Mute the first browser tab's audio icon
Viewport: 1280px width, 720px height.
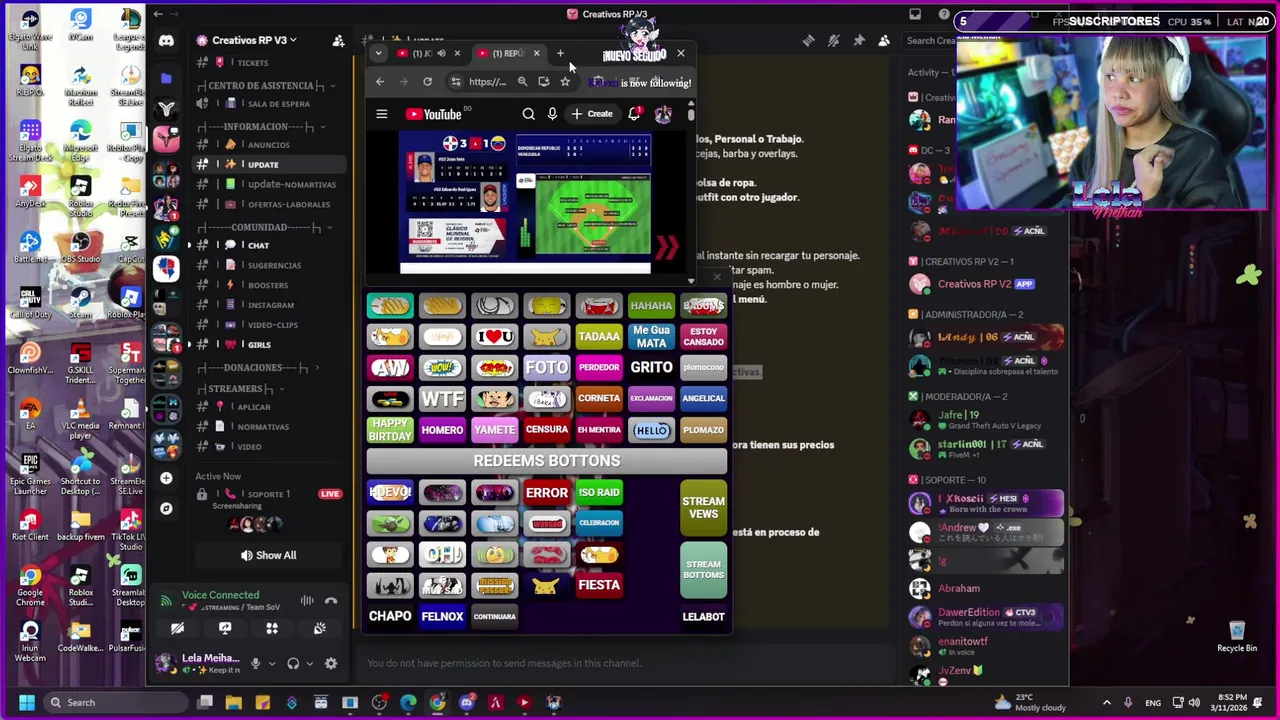pyautogui.click(x=441, y=54)
